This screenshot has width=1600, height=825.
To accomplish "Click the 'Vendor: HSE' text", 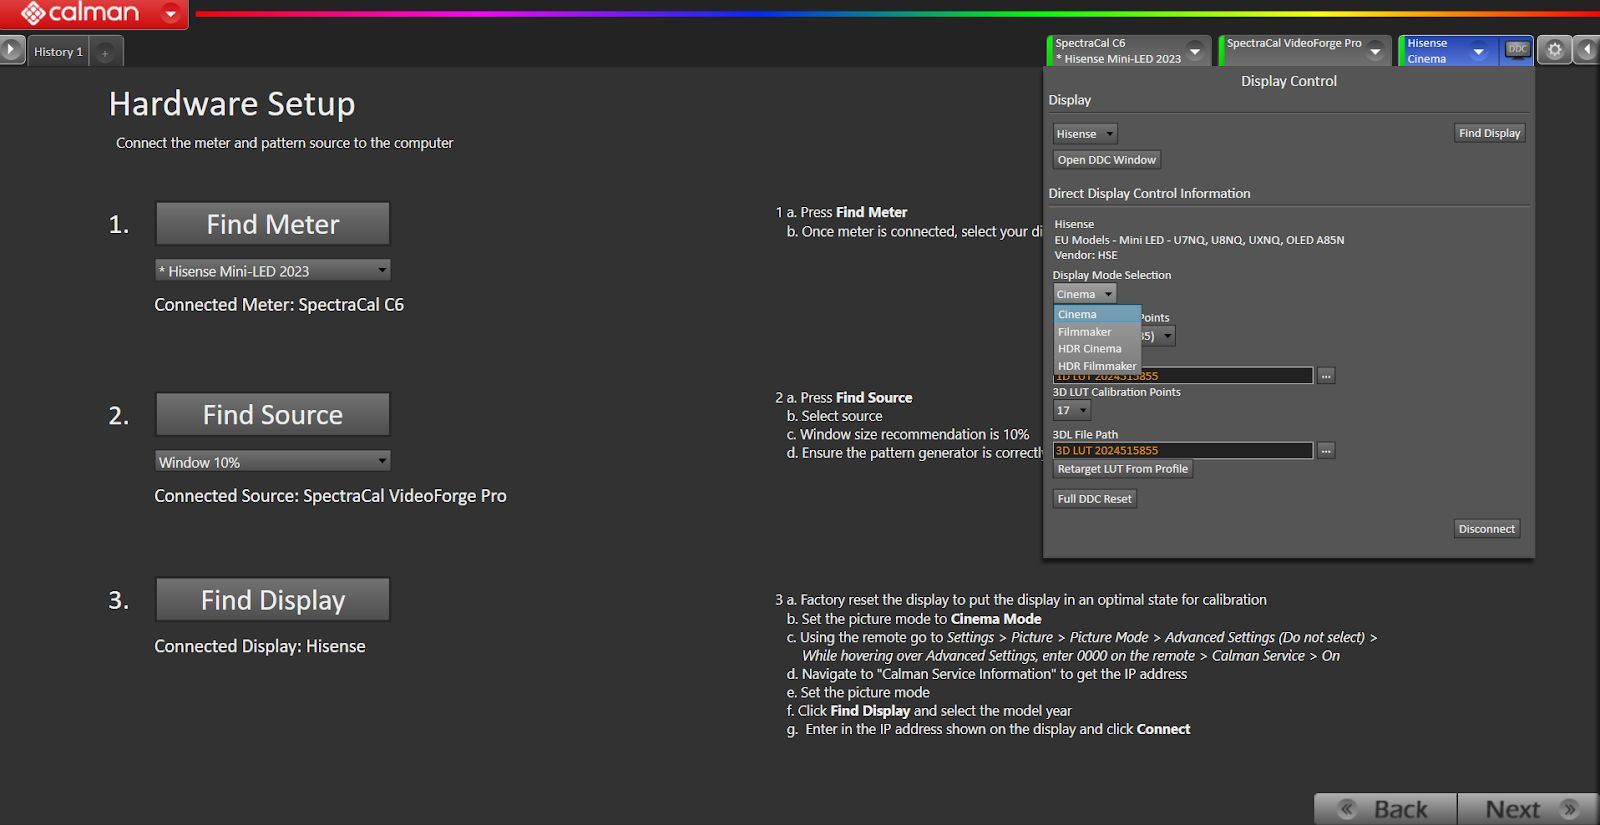I will click(1085, 255).
